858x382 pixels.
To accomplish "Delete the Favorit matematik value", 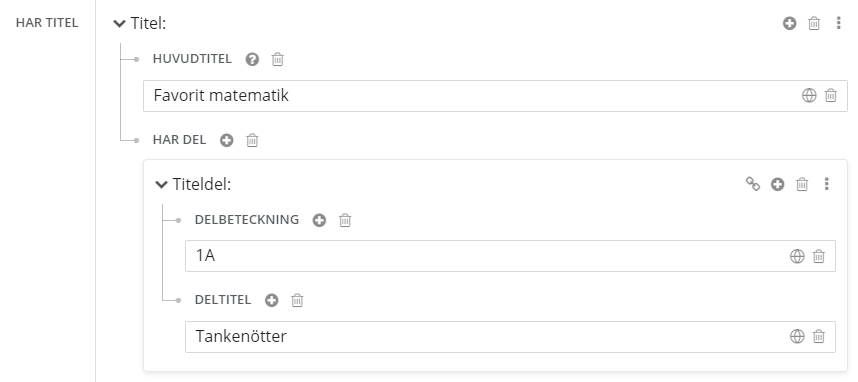I will (831, 95).
